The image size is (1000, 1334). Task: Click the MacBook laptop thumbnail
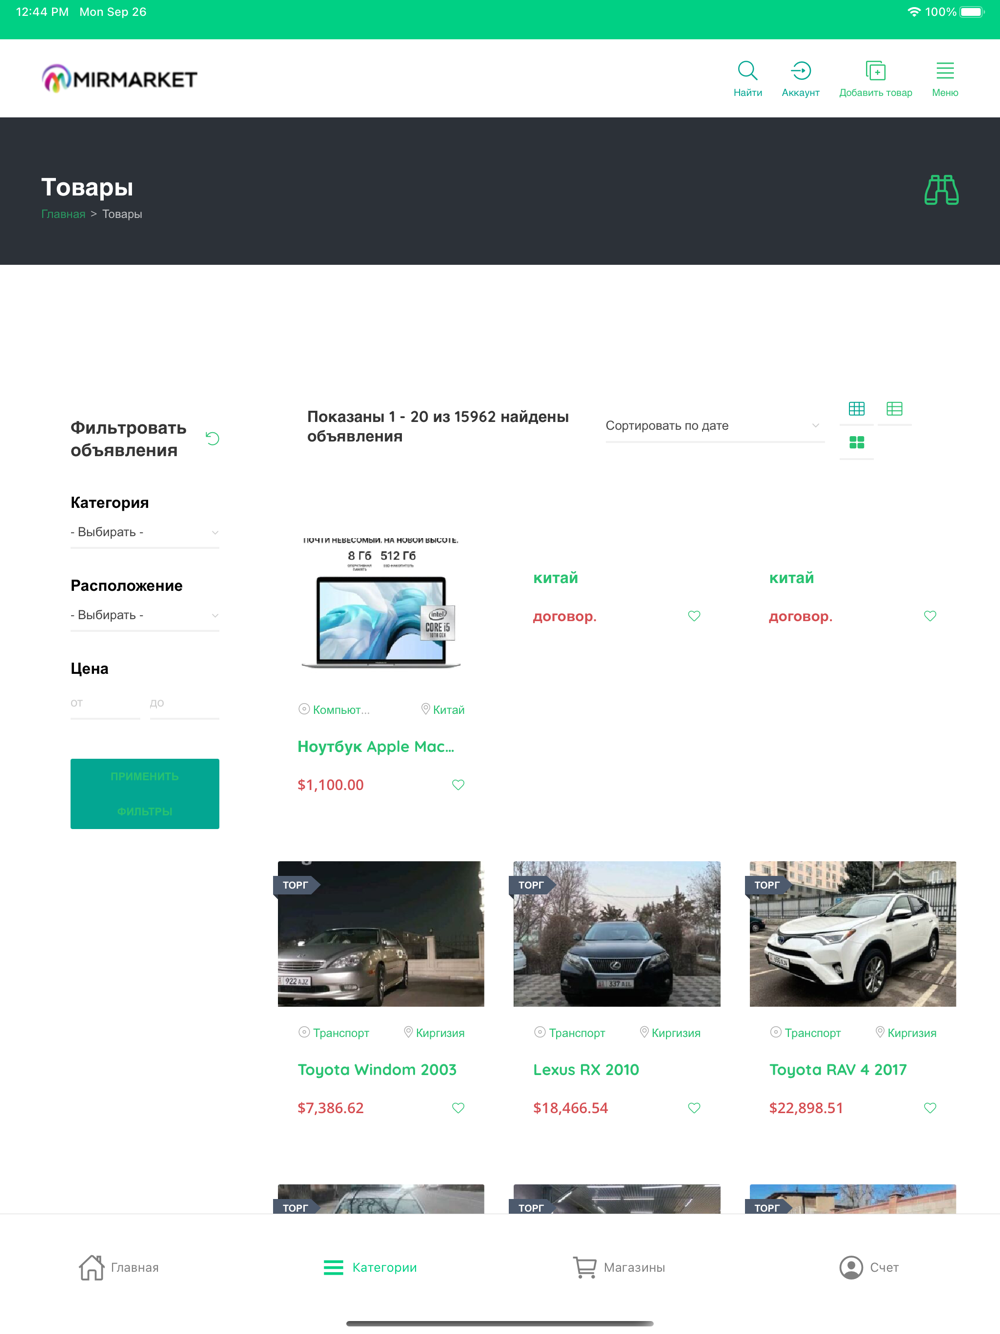coord(381,603)
